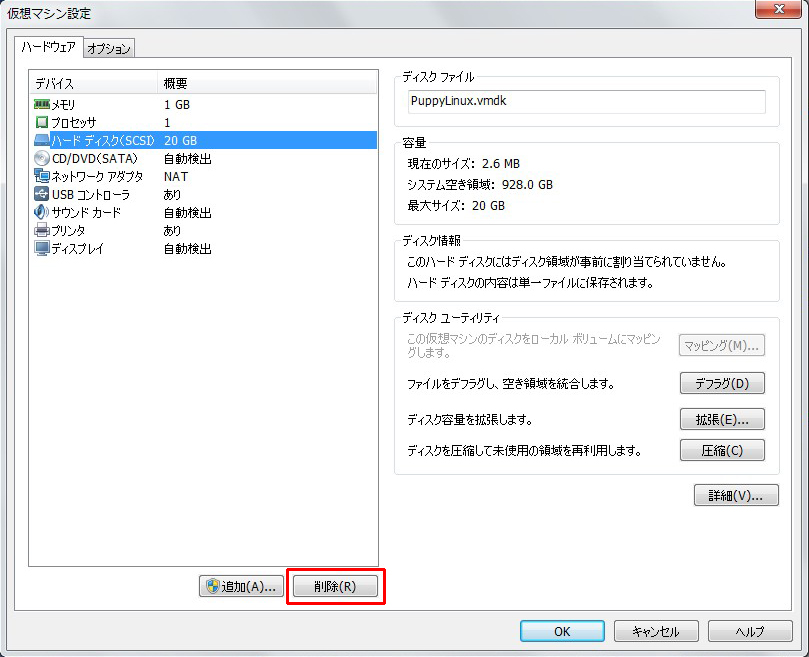Select the メモリ device icon
Viewport: 809px width, 657px height.
42,104
